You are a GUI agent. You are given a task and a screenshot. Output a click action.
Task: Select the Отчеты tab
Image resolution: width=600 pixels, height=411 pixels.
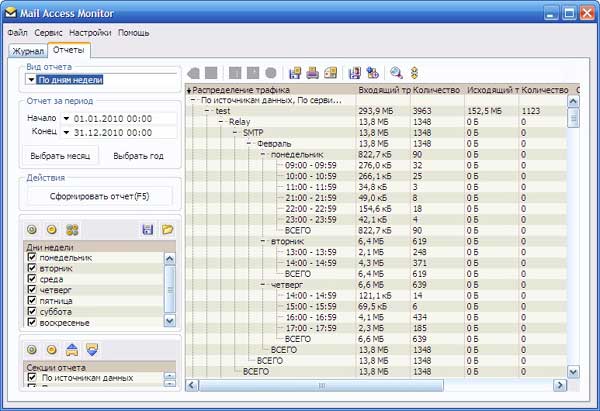point(69,50)
